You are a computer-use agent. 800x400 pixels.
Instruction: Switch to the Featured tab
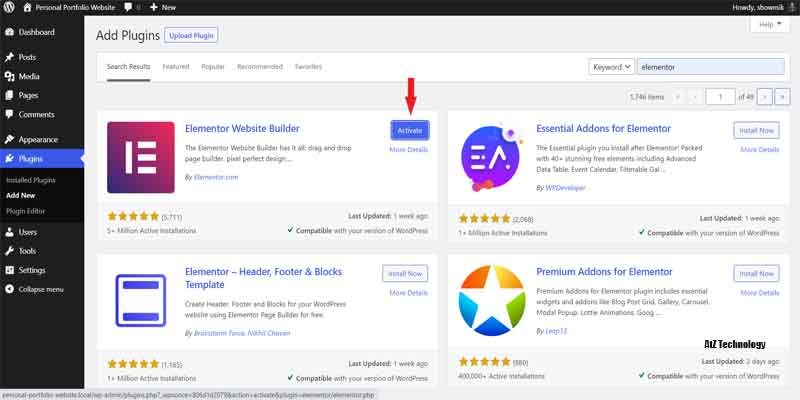(x=176, y=67)
